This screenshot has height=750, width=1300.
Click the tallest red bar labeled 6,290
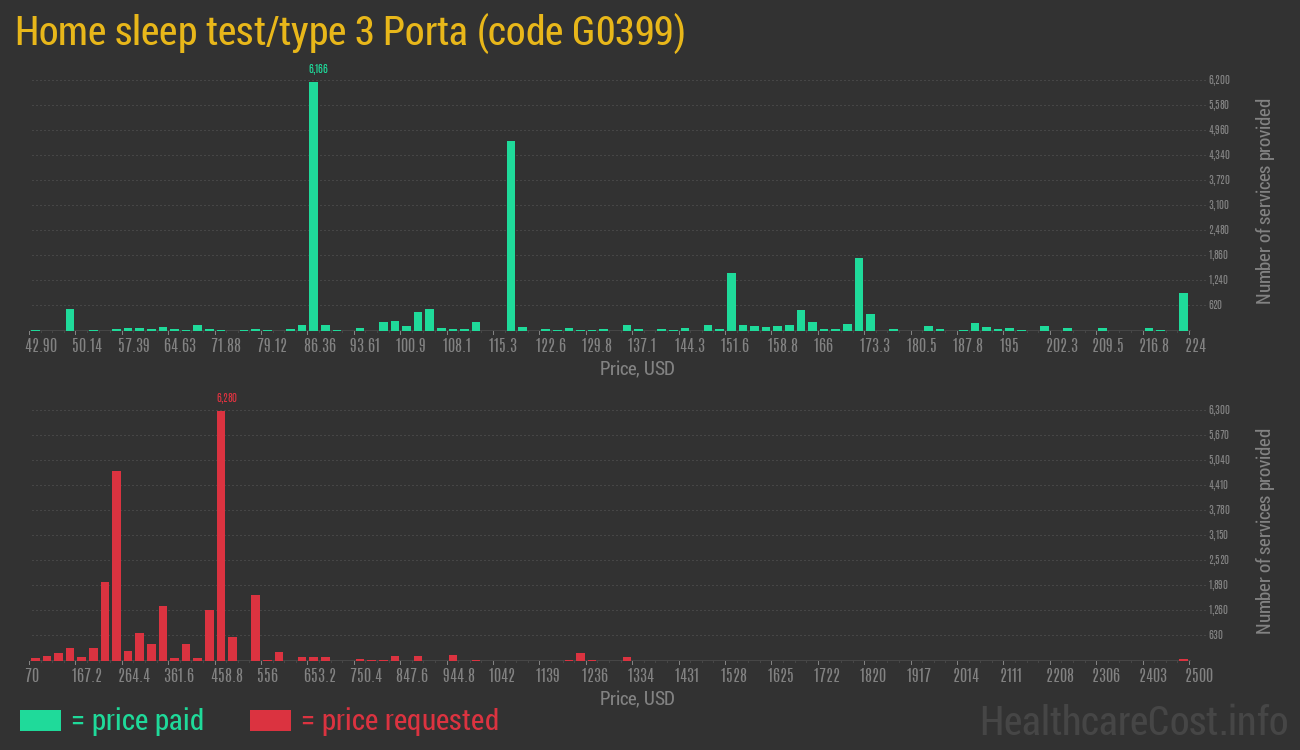(221, 530)
